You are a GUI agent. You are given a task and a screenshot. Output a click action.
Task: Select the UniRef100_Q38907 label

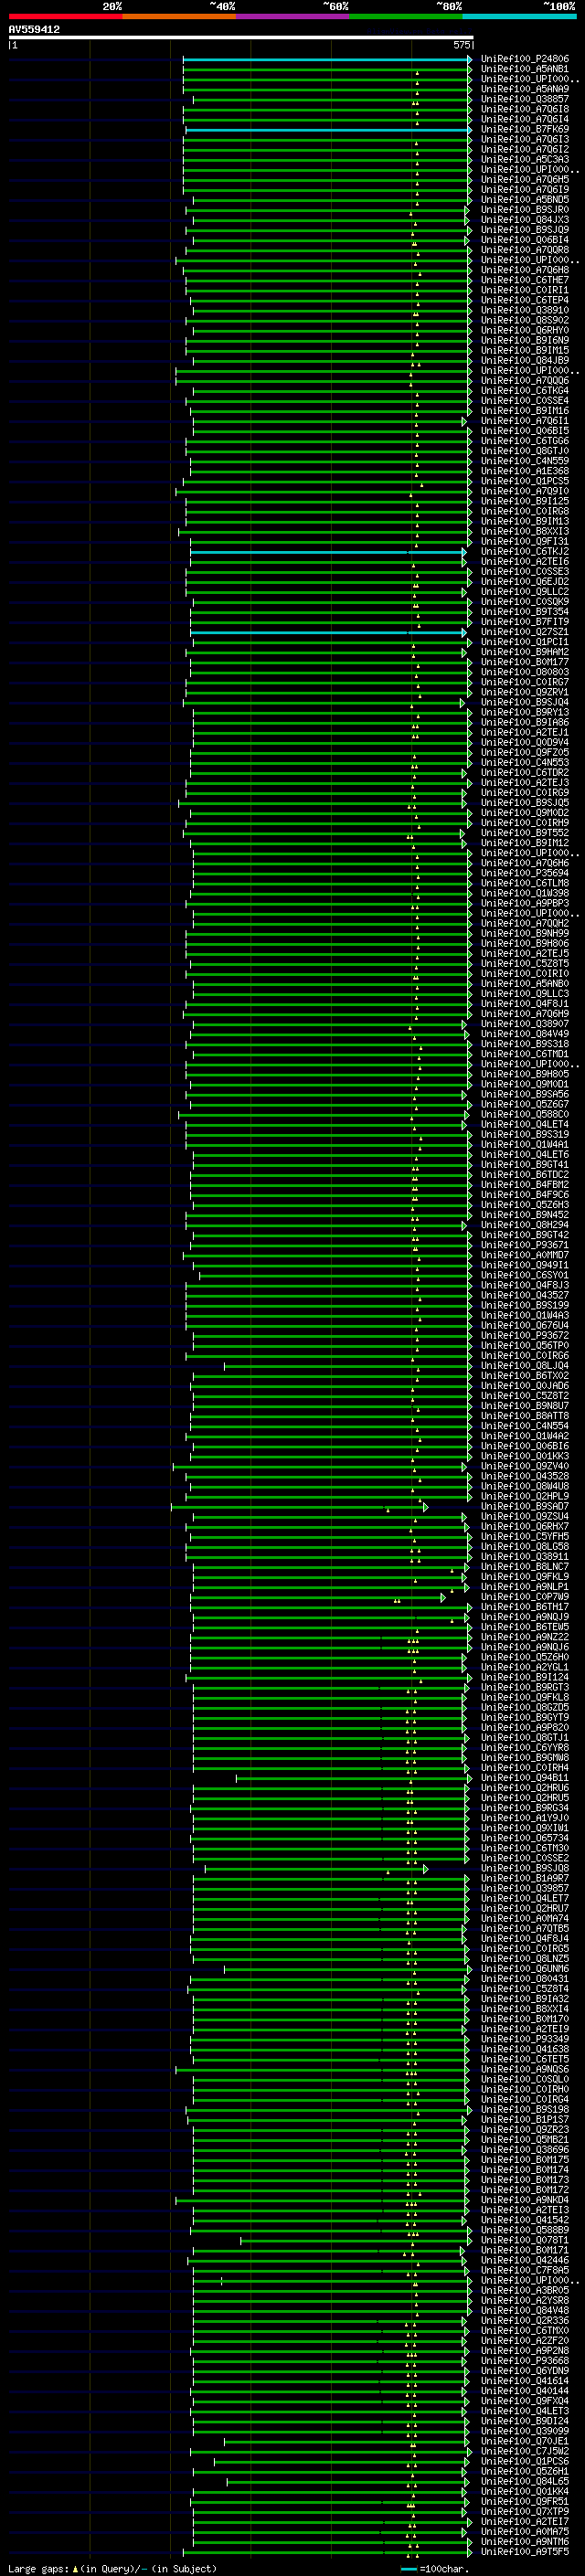[x=525, y=1024]
